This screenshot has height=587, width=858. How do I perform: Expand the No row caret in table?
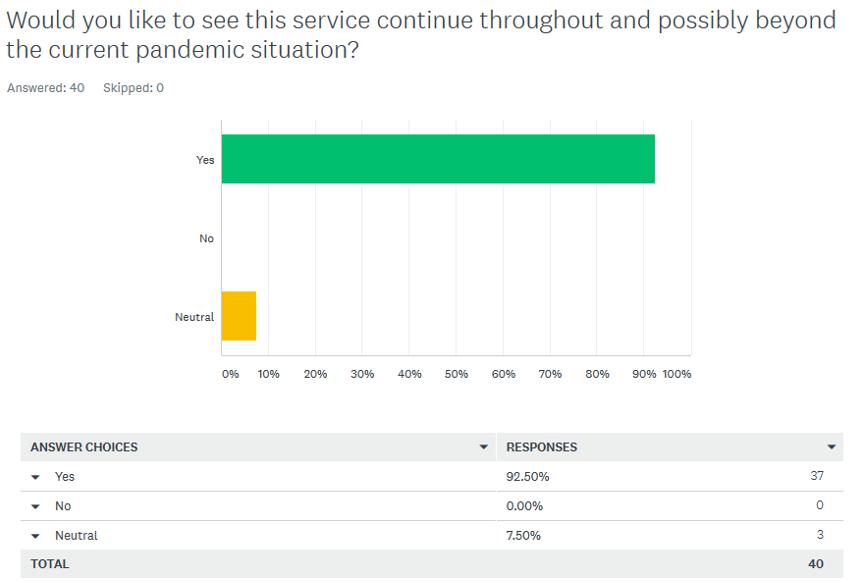click(37, 507)
